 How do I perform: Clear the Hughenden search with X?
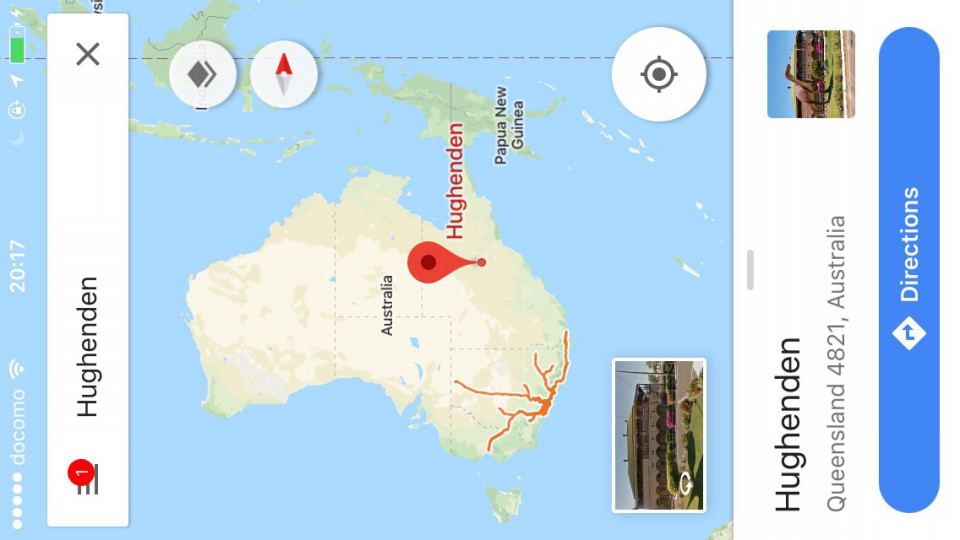point(88,54)
